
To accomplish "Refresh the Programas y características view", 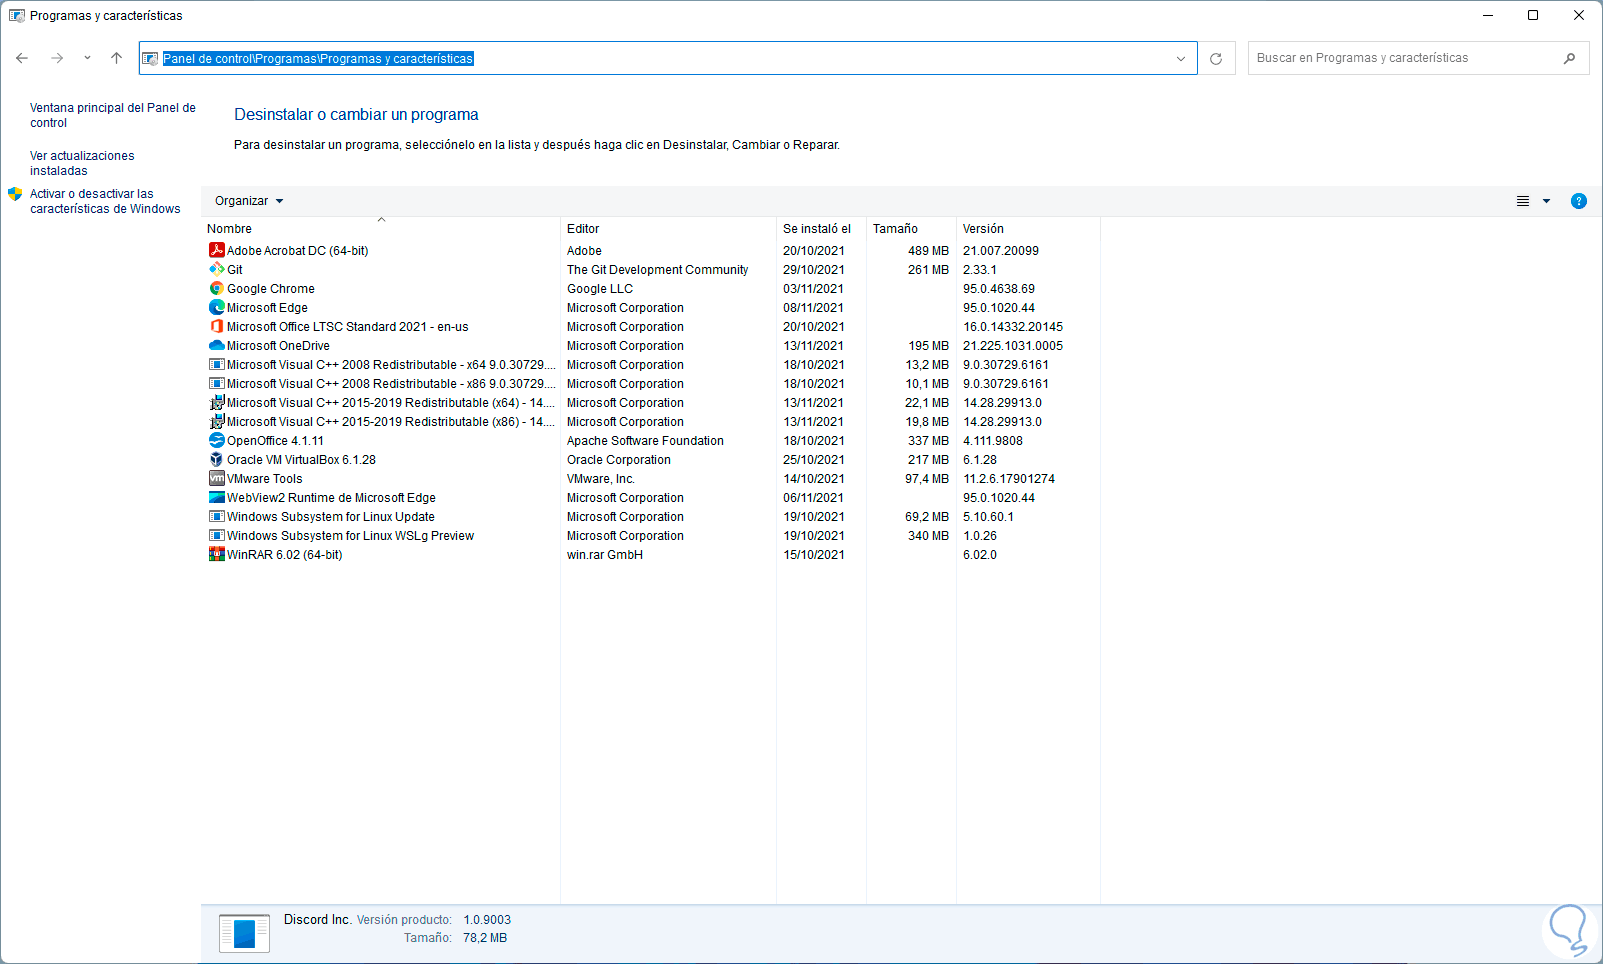I will tap(1216, 58).
